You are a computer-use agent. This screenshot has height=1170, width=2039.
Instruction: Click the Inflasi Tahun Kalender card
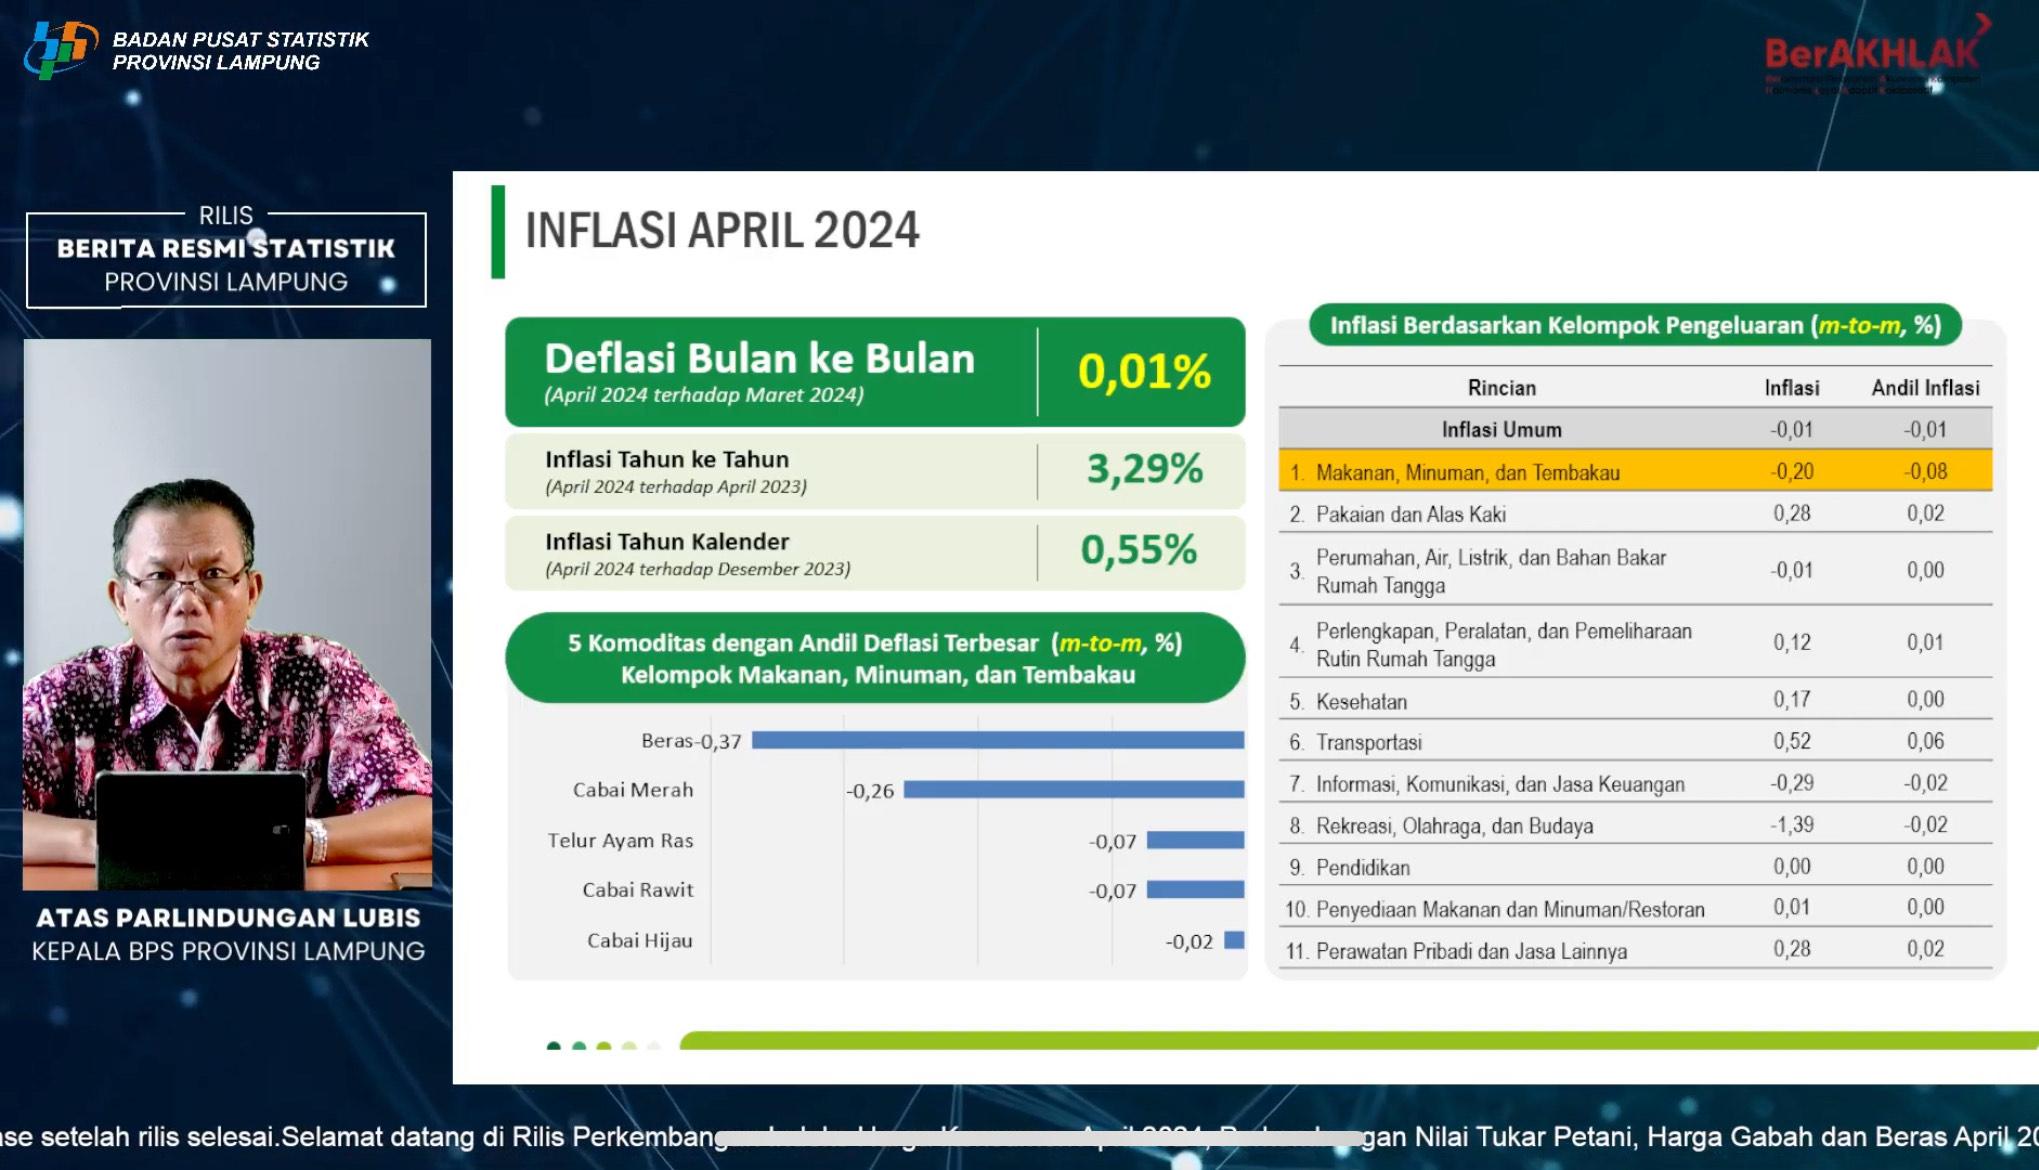pos(874,553)
